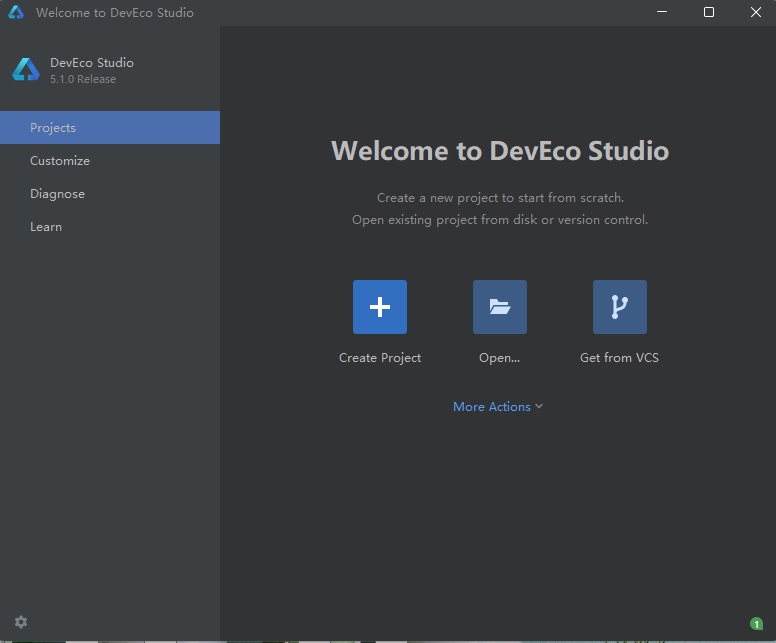Open settings via the gear icon

[x=21, y=622]
